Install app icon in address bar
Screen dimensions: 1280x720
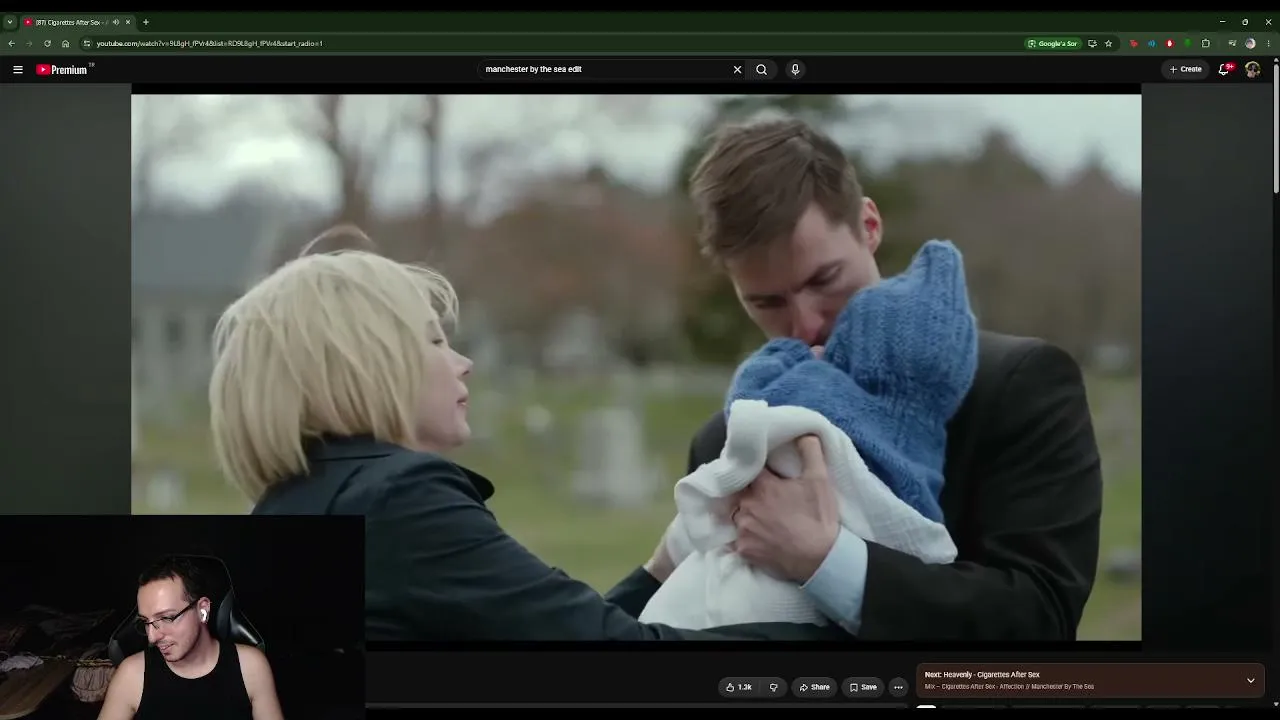click(1092, 43)
